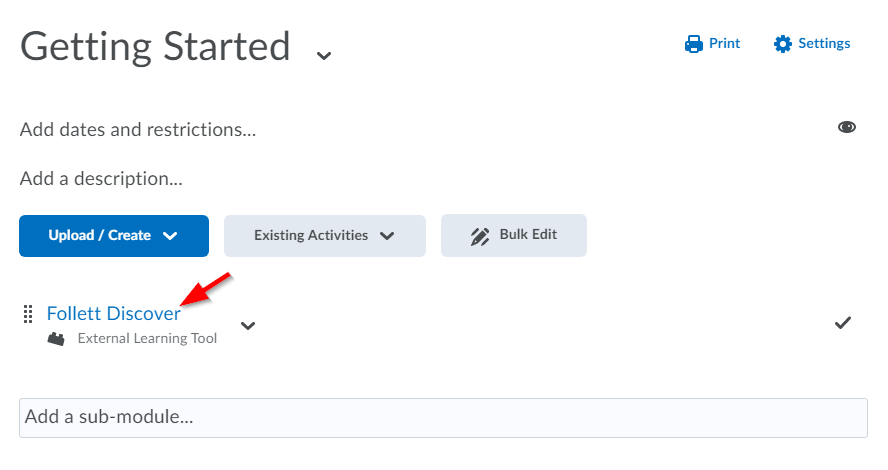The image size is (888, 470).
Task: Click the Add a sub-module field
Action: (443, 418)
